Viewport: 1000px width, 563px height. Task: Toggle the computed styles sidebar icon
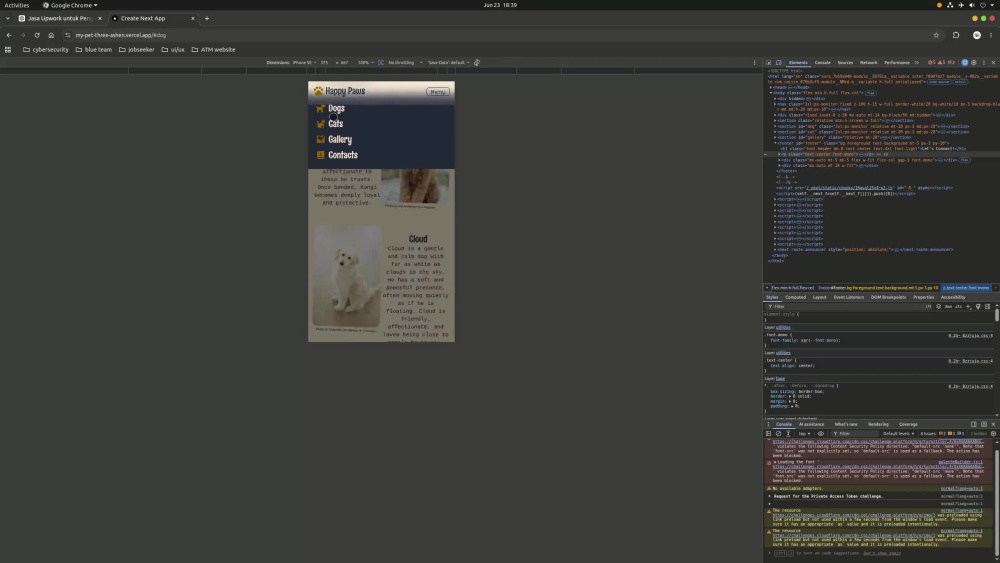click(987, 307)
